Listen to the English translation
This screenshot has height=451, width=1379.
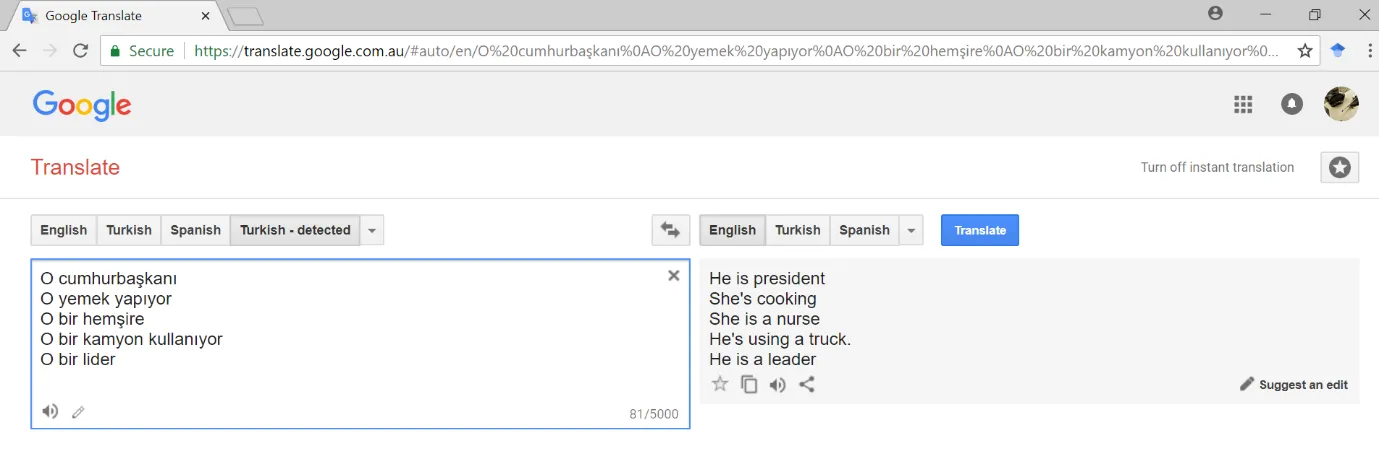pos(777,384)
